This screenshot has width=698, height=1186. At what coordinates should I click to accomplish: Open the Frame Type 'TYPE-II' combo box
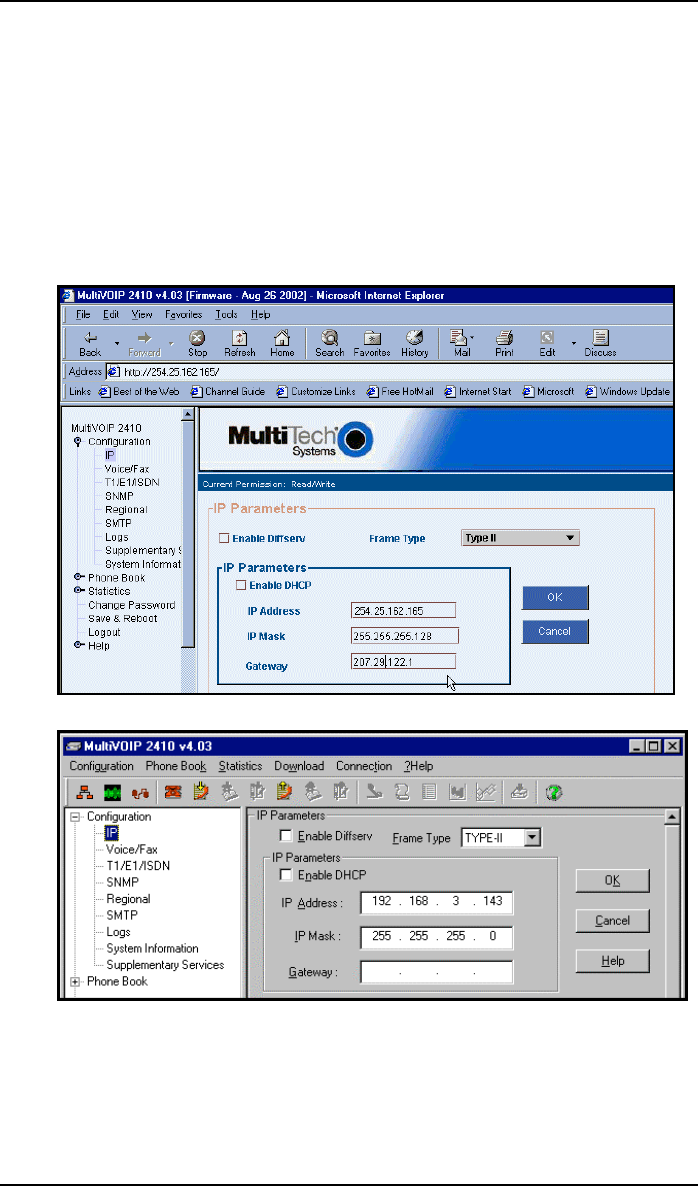pos(502,837)
